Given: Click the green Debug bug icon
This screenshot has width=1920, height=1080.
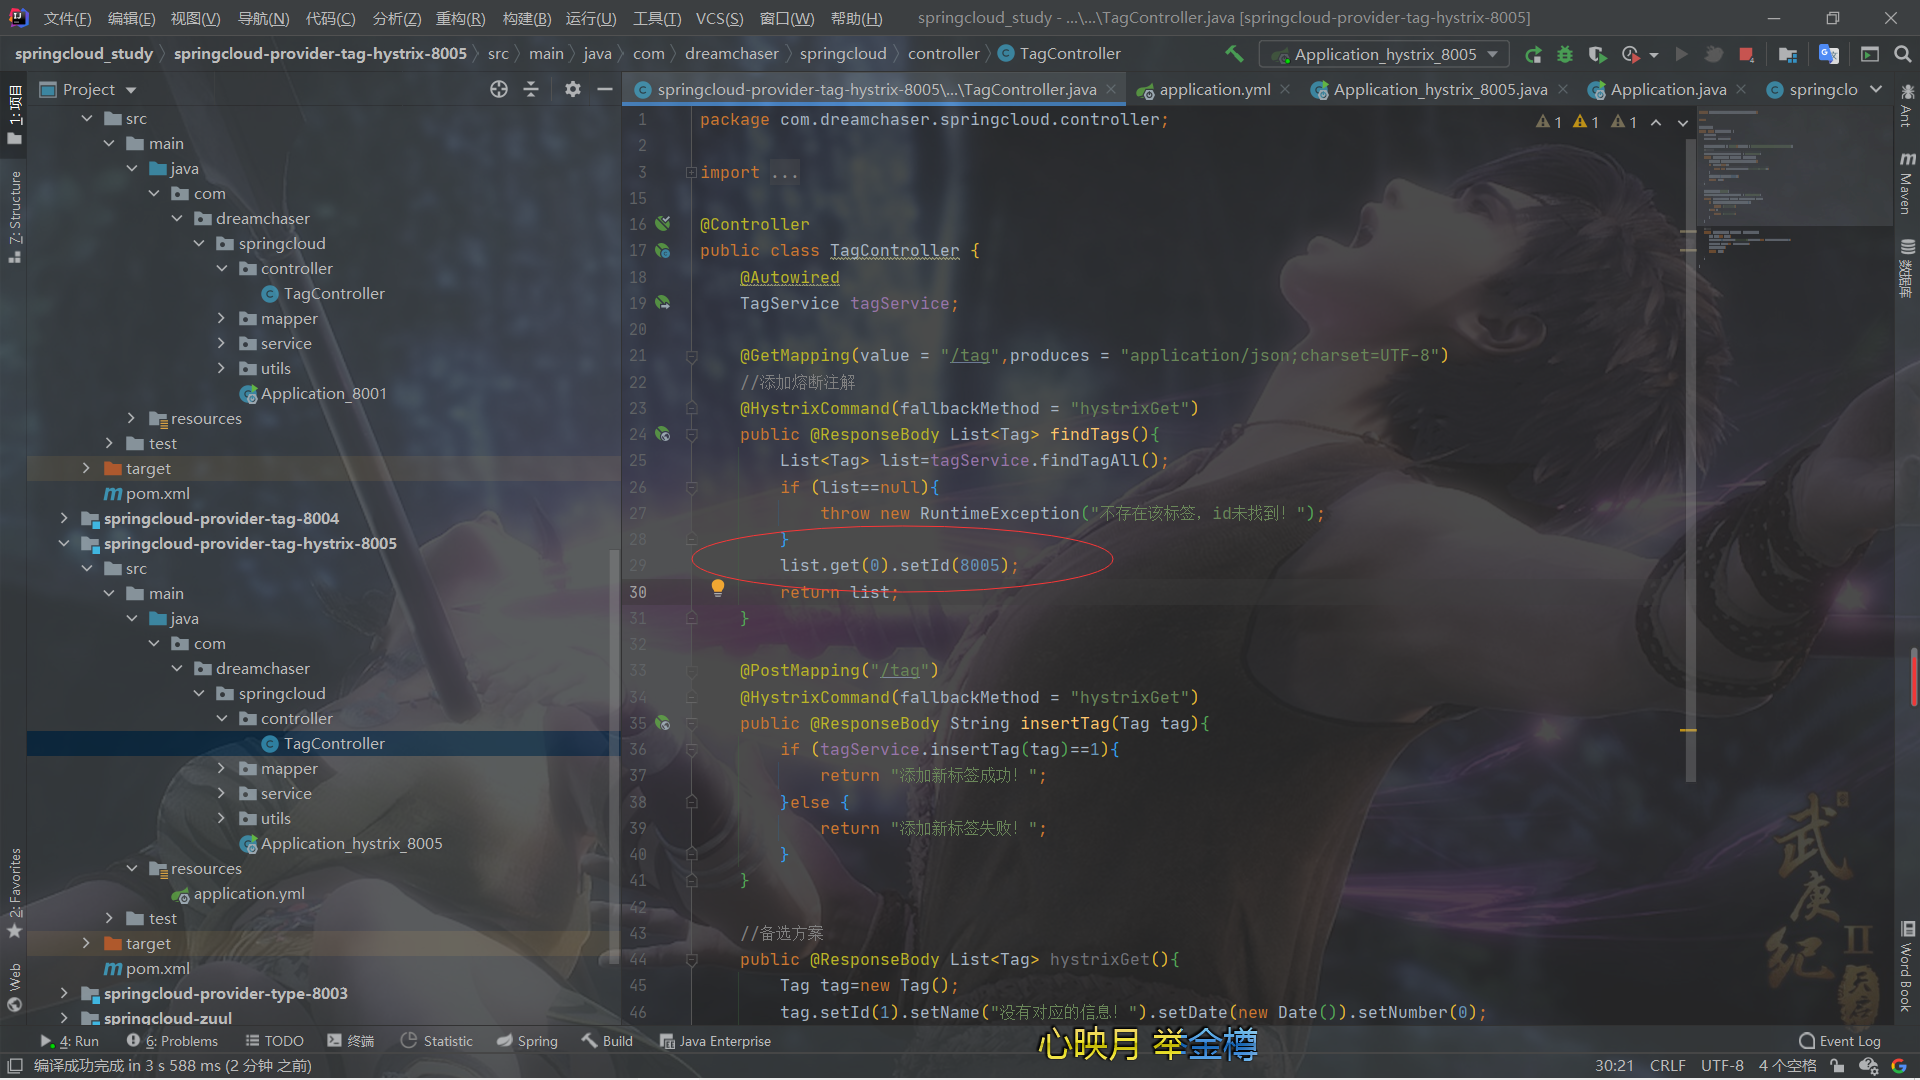Looking at the screenshot, I should [1565, 54].
